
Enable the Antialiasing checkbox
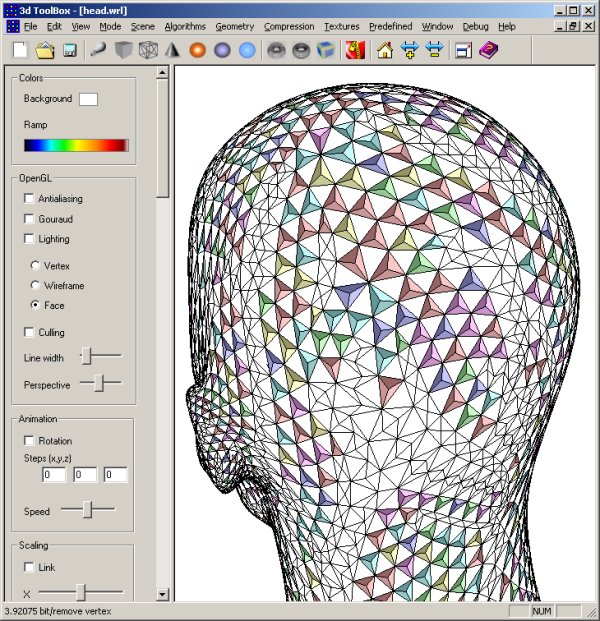pos(29,199)
